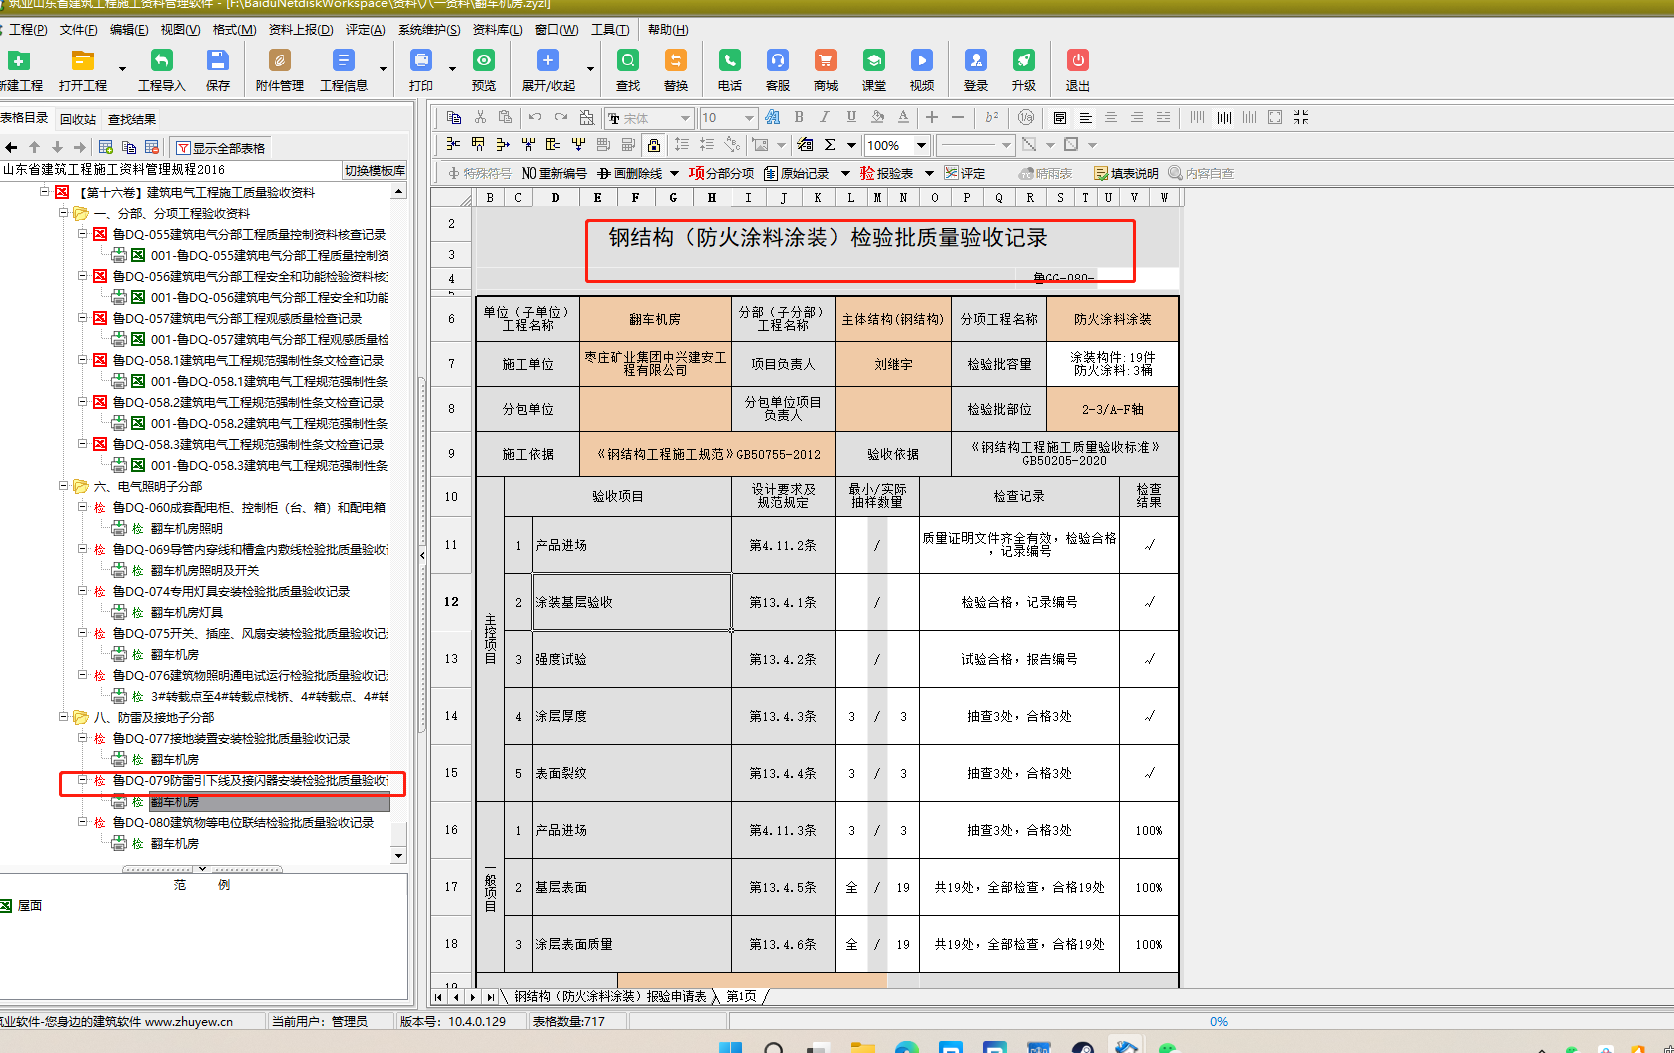
Task: Toggle right text alignment
Action: (x=1137, y=117)
